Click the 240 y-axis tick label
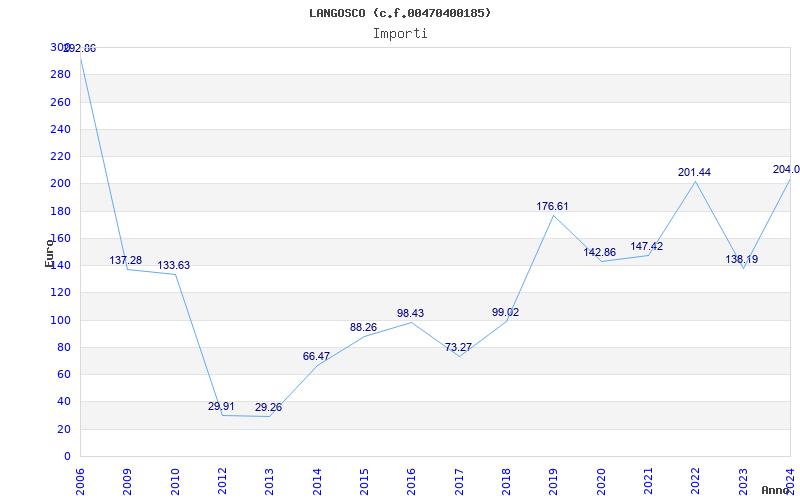The height and width of the screenshot is (500, 800). [61, 130]
